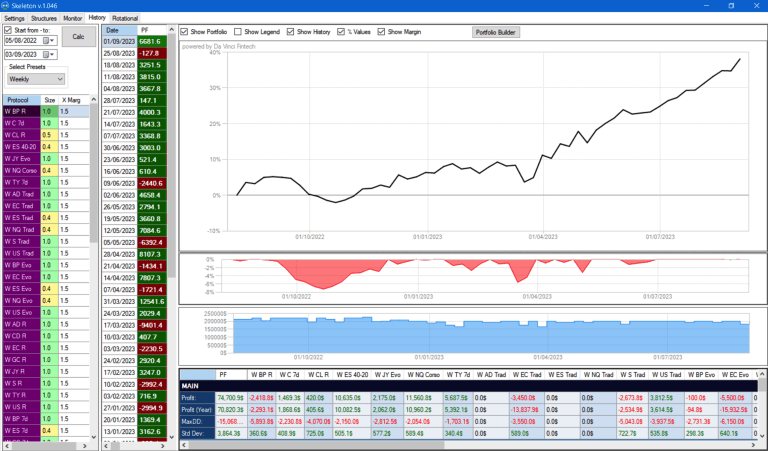This screenshot has height=451, width=768.
Task: Disable the Show Portfolio checkbox
Action: coord(185,32)
